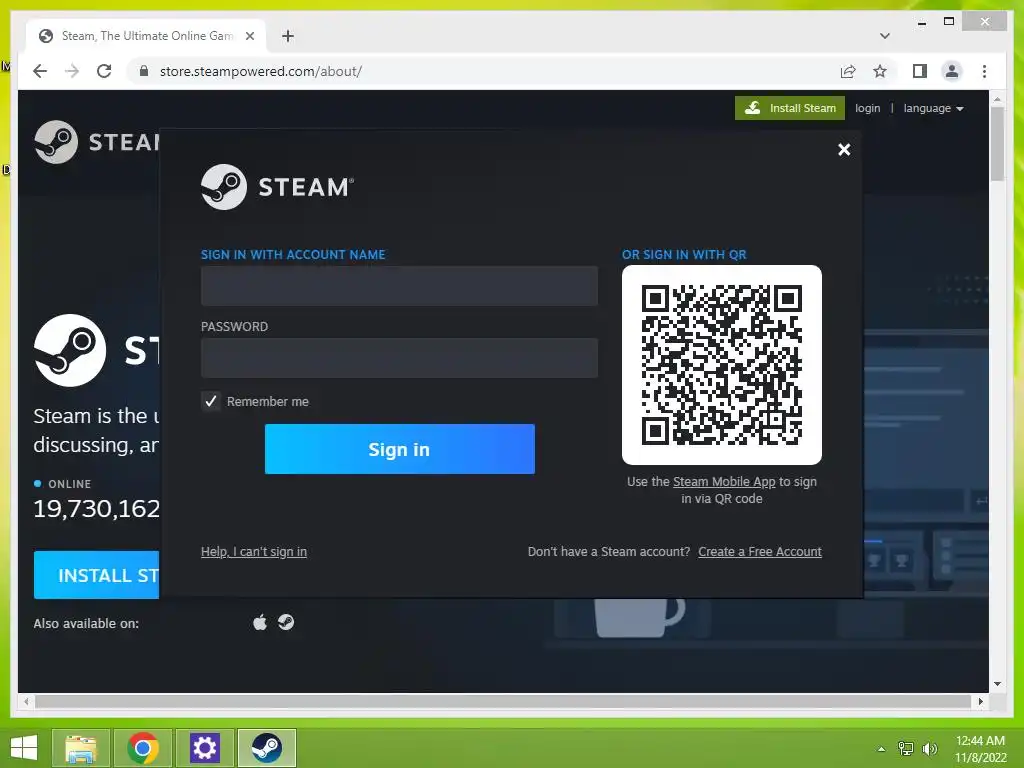Click the vertical scrollbar thumb
Screen dimensions: 1024x768
coord(997,144)
